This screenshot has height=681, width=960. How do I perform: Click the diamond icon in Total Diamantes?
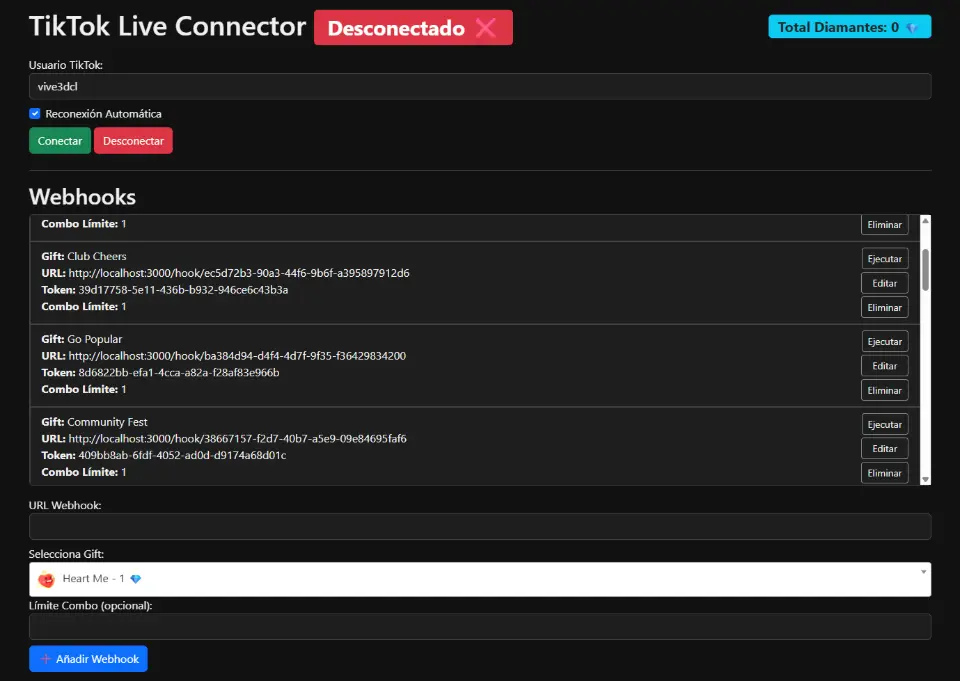coord(911,28)
